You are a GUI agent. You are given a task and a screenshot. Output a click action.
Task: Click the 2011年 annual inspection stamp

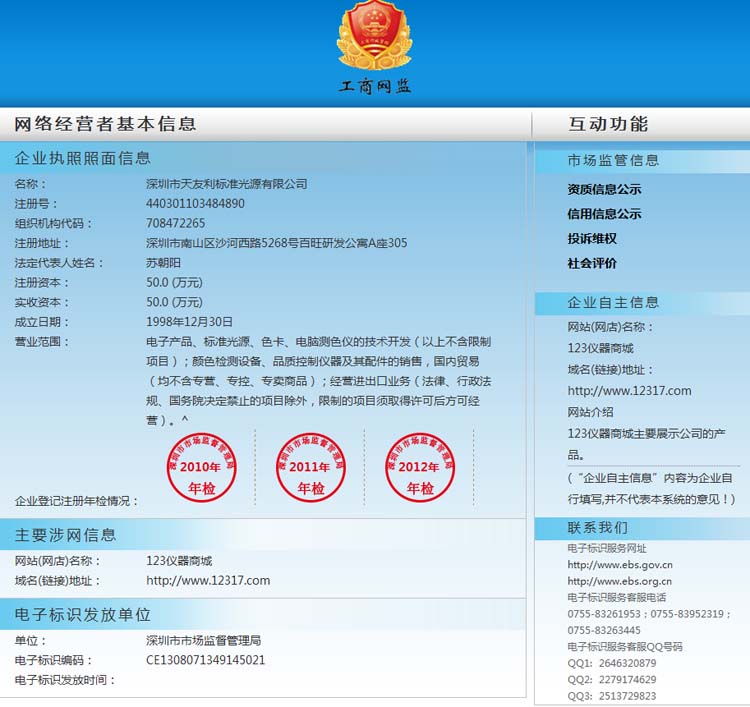(310, 467)
